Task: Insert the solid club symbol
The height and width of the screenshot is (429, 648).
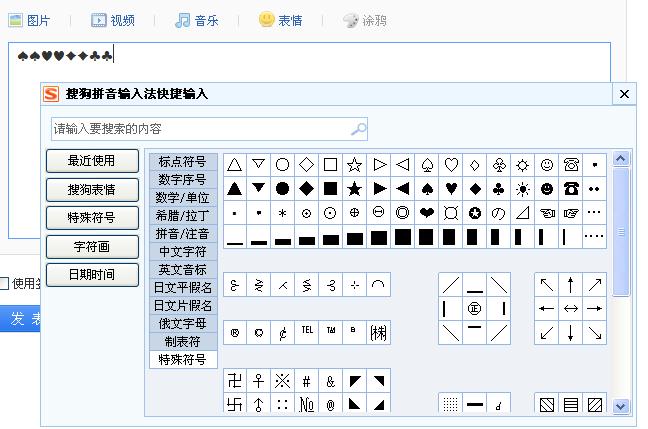Action: (x=499, y=189)
